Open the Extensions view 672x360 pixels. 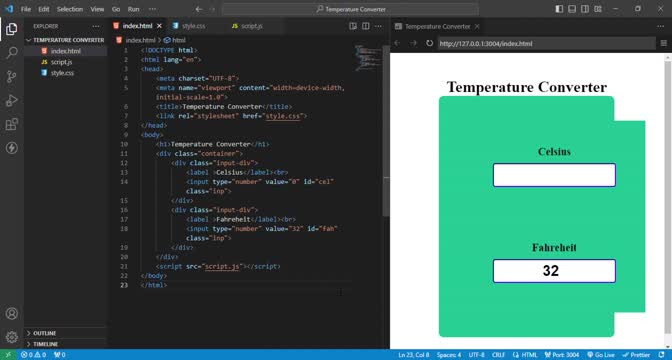(x=12, y=124)
